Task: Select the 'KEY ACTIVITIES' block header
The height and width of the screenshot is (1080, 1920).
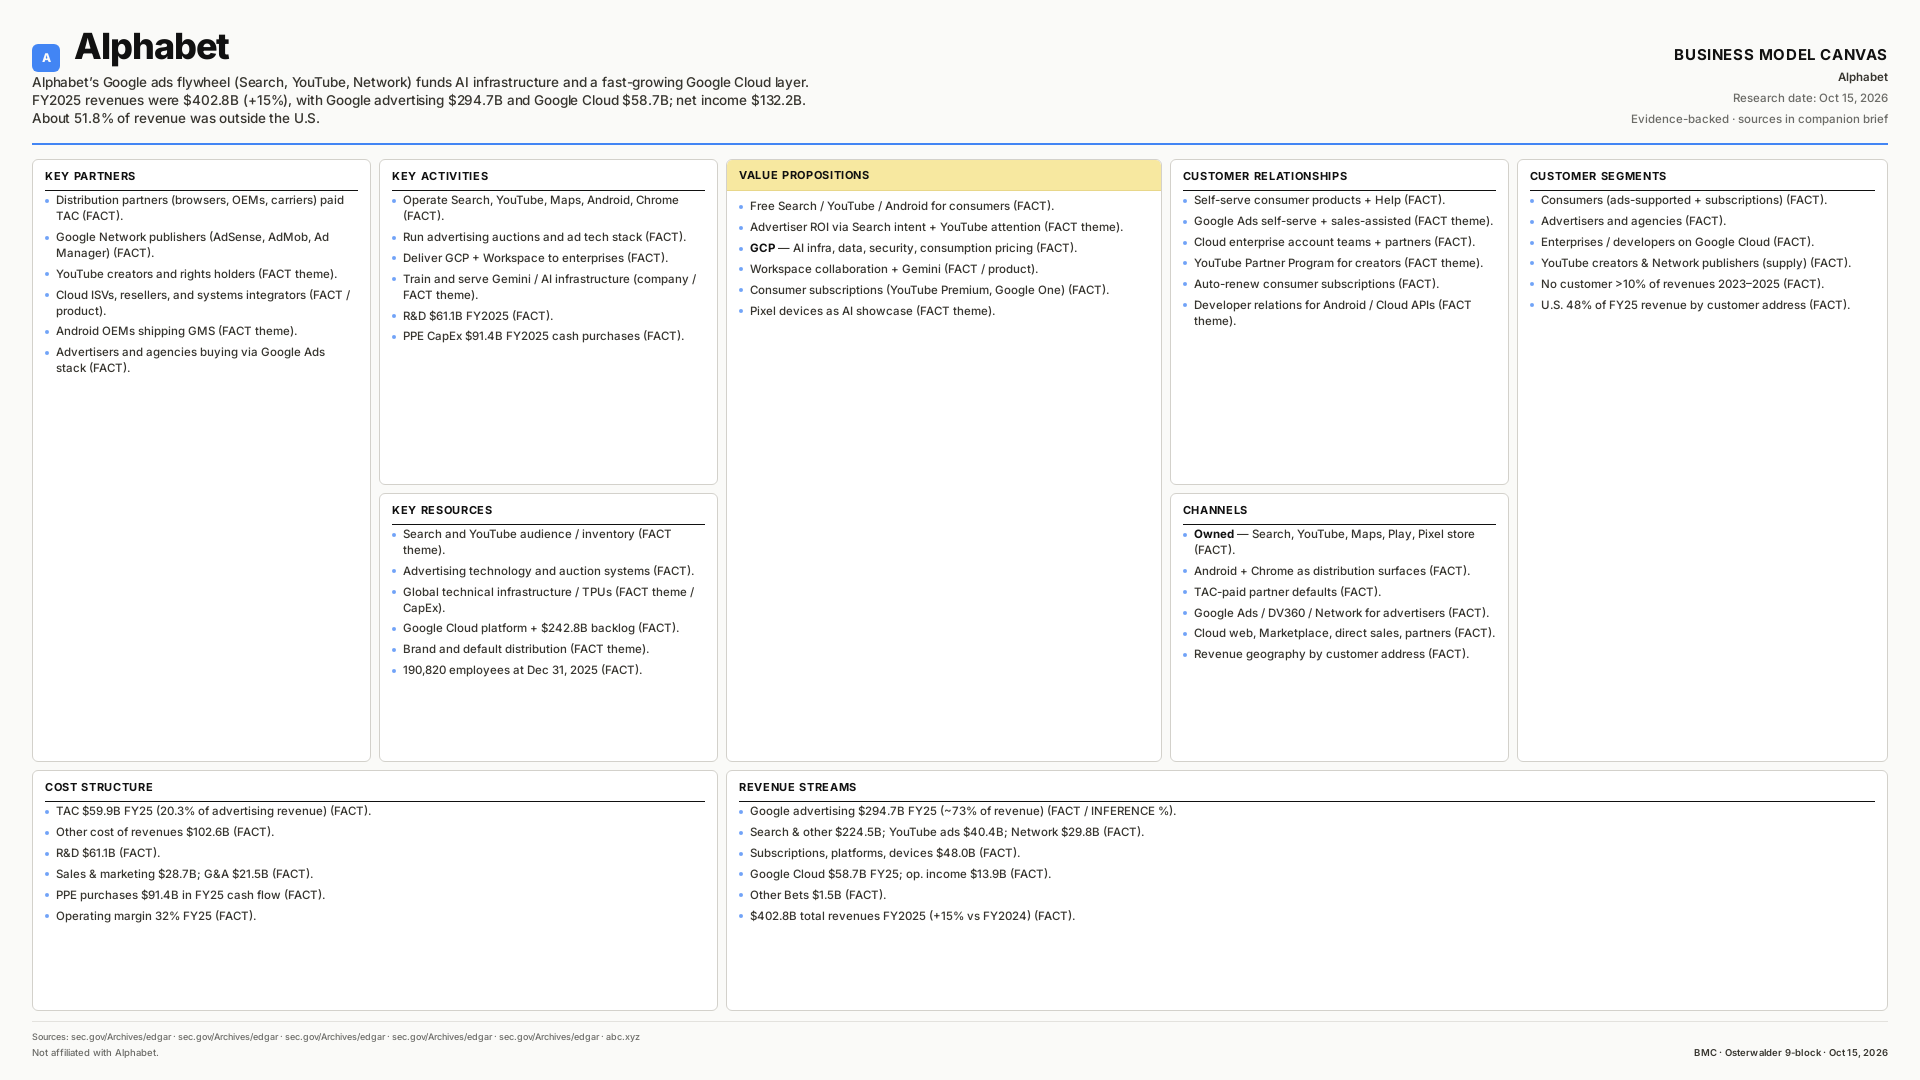Action: coord(440,176)
